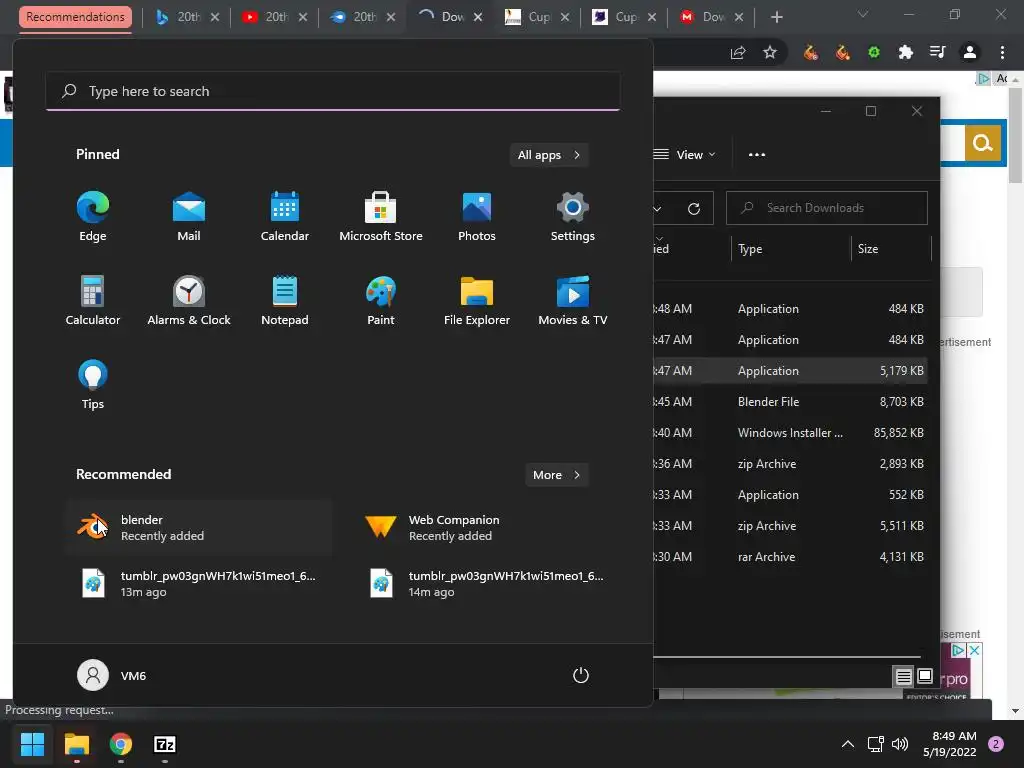Viewport: 1024px width, 768px height.
Task: Refresh the Downloads folder
Action: 694,208
